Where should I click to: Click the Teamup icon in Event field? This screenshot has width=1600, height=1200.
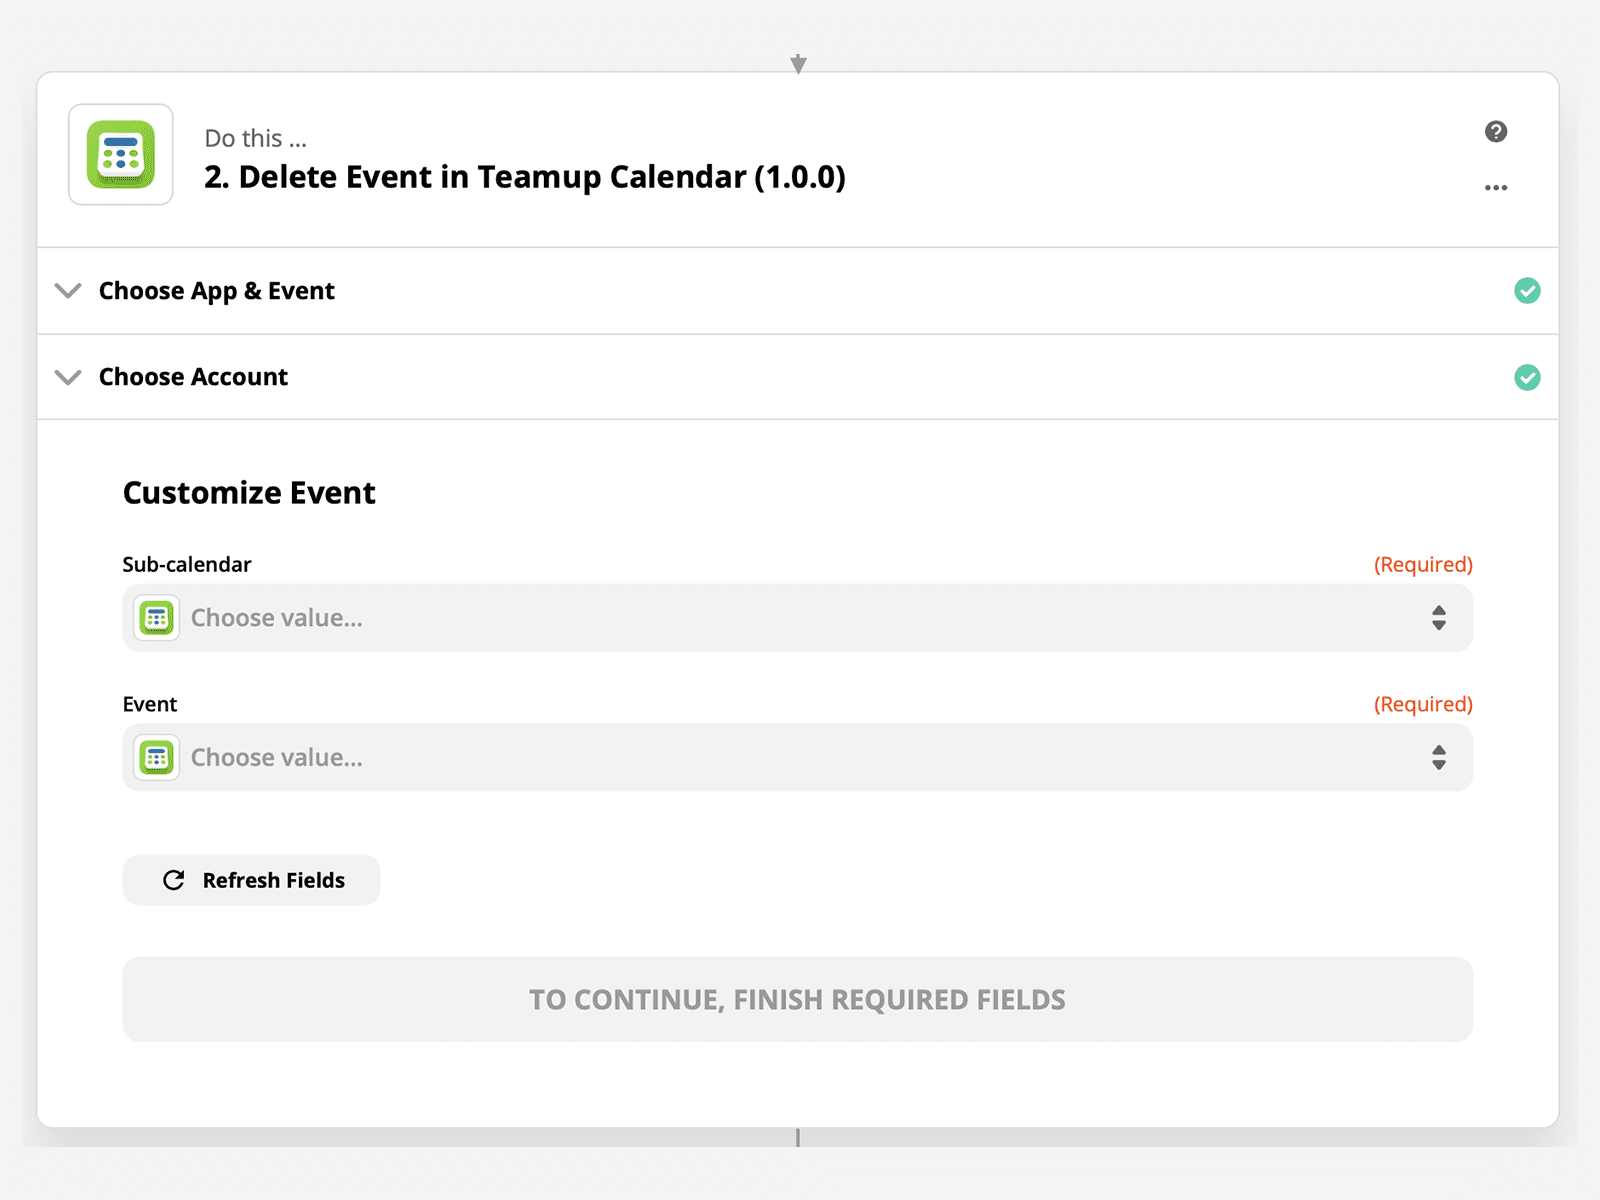point(157,758)
